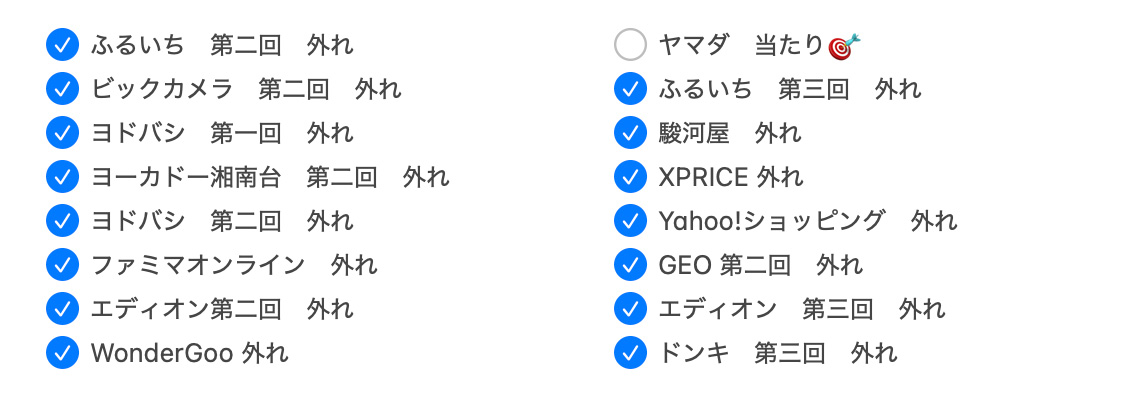Toggle the エディオン 第三回 外れ checkbox
Viewport: 1146px width, 403px height.
[630, 309]
